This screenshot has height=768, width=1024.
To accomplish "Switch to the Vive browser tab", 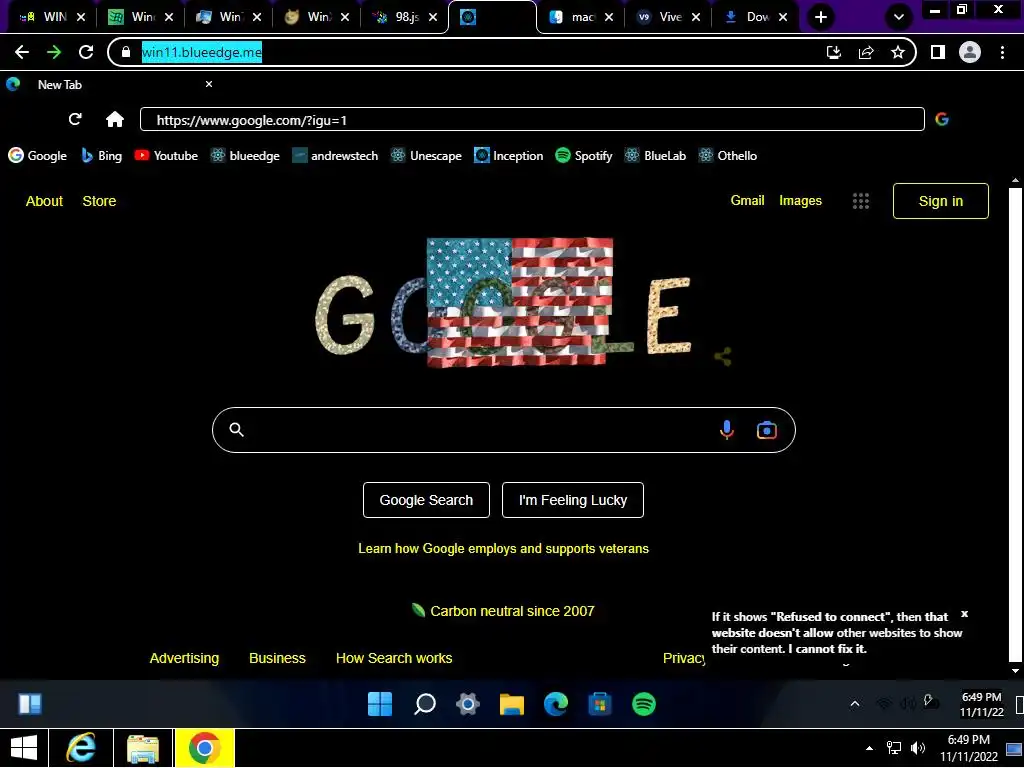I will coord(667,17).
